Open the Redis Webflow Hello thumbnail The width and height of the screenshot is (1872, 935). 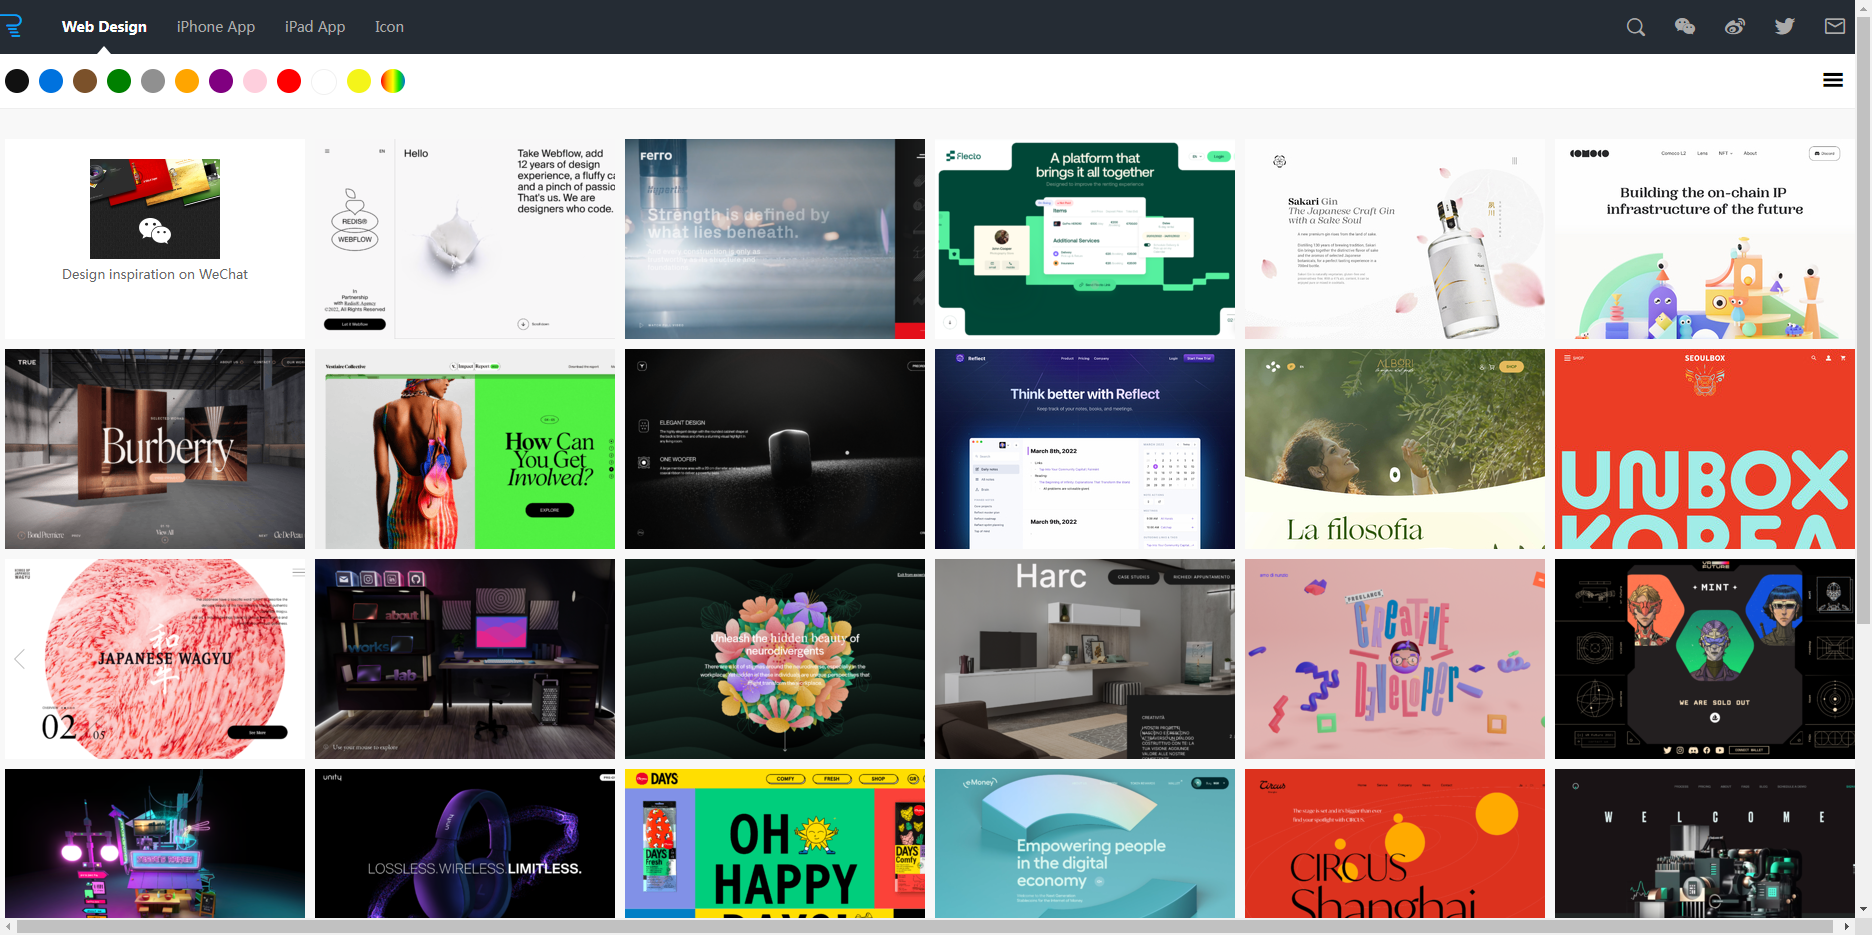click(465, 239)
